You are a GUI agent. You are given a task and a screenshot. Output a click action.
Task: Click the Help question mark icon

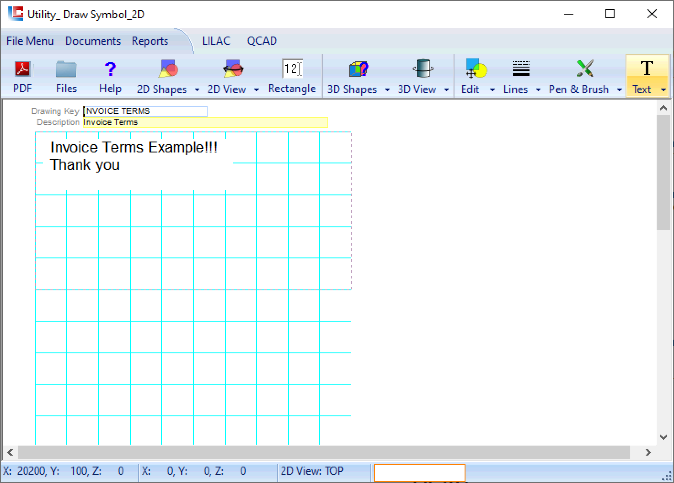110,69
